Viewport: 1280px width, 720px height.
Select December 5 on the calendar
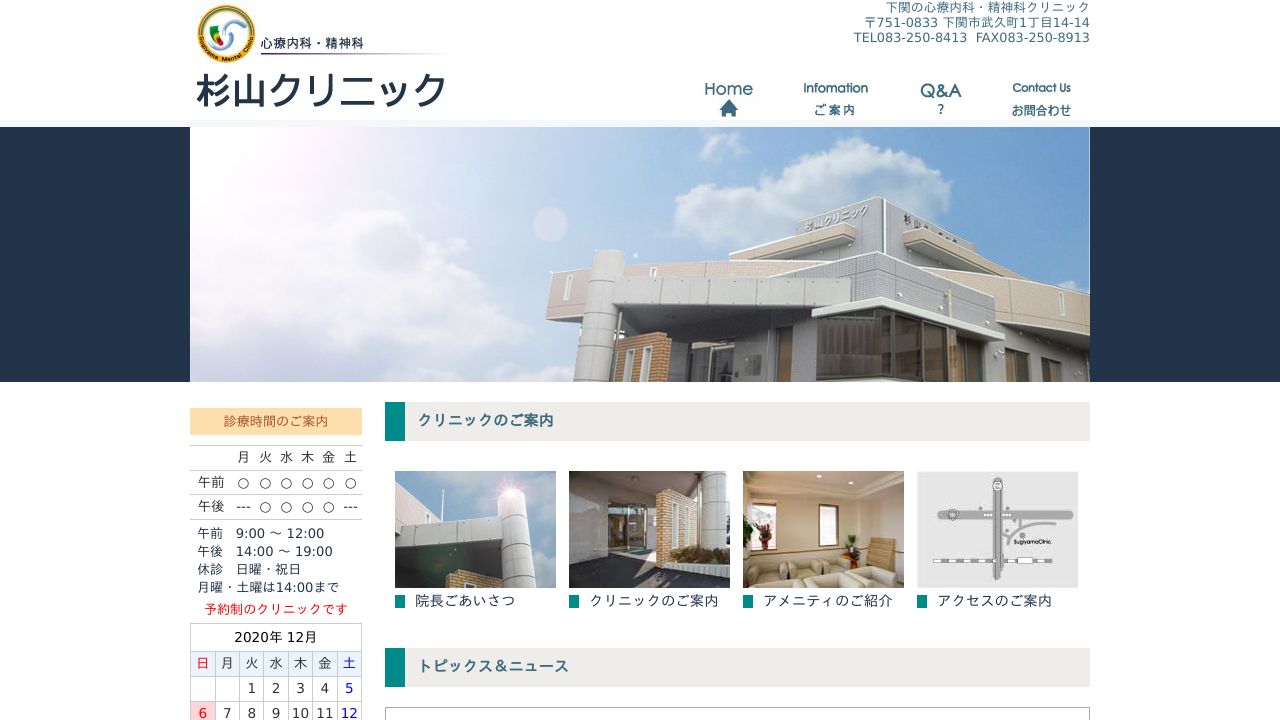(x=348, y=688)
